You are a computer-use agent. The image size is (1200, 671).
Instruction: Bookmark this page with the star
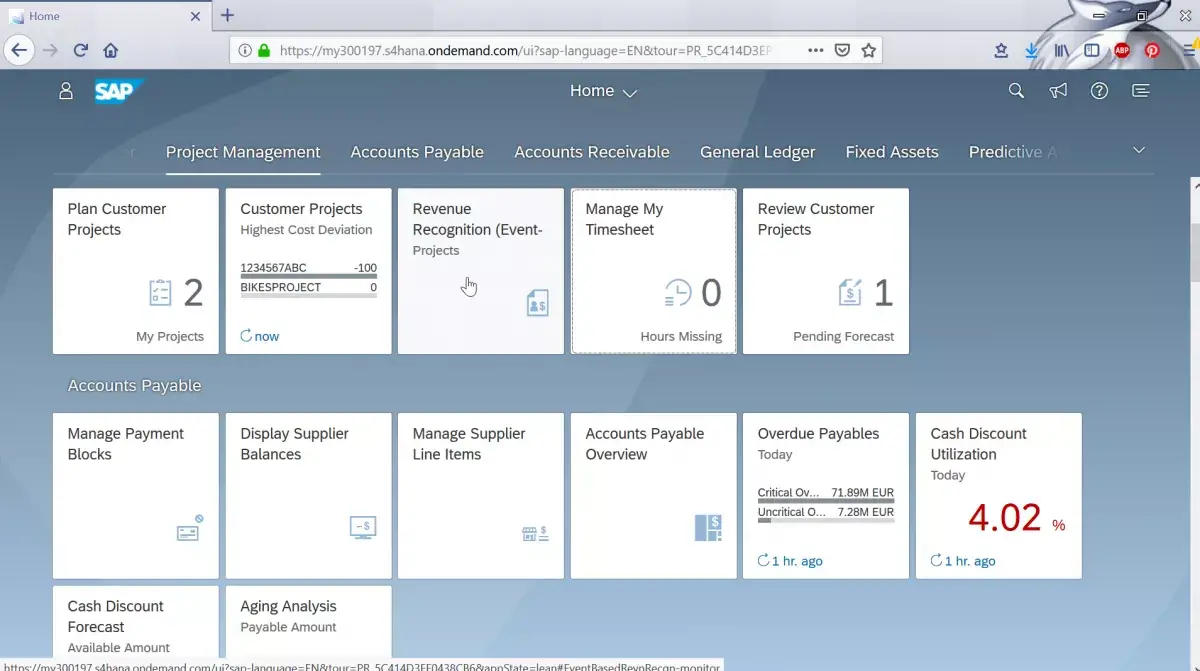pyautogui.click(x=869, y=50)
